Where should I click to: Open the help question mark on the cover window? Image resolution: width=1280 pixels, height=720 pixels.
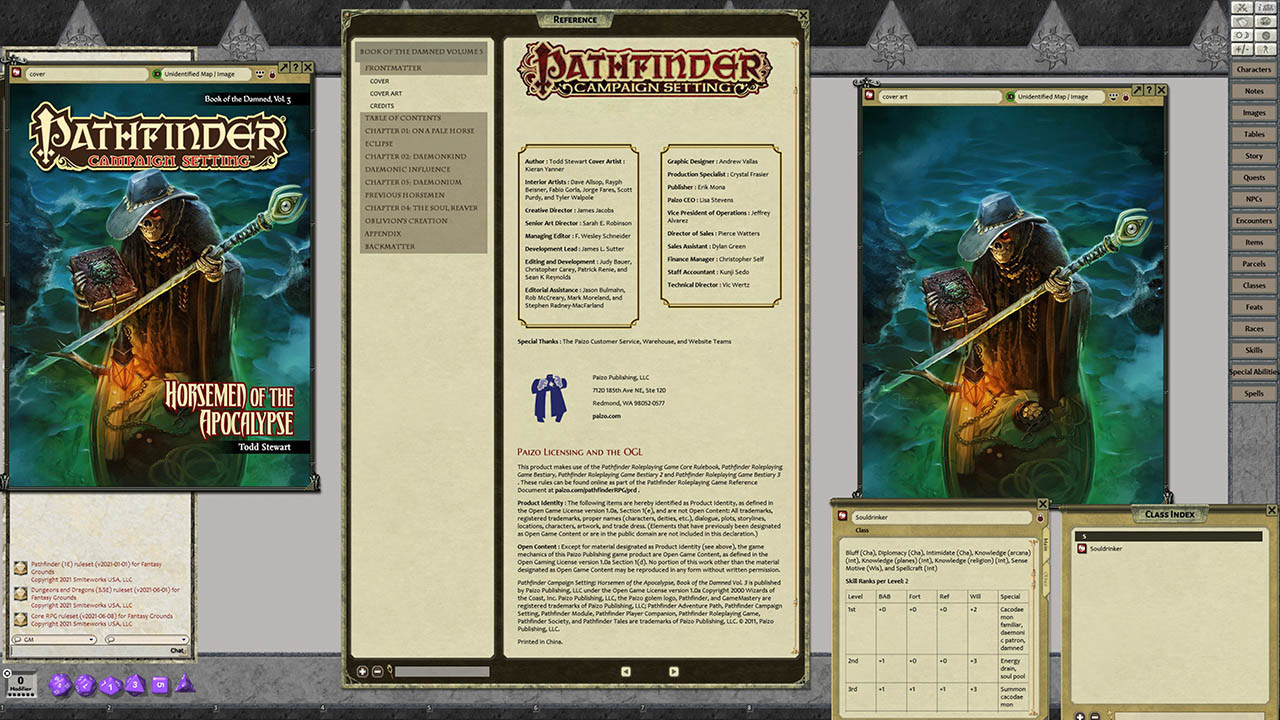tap(296, 67)
